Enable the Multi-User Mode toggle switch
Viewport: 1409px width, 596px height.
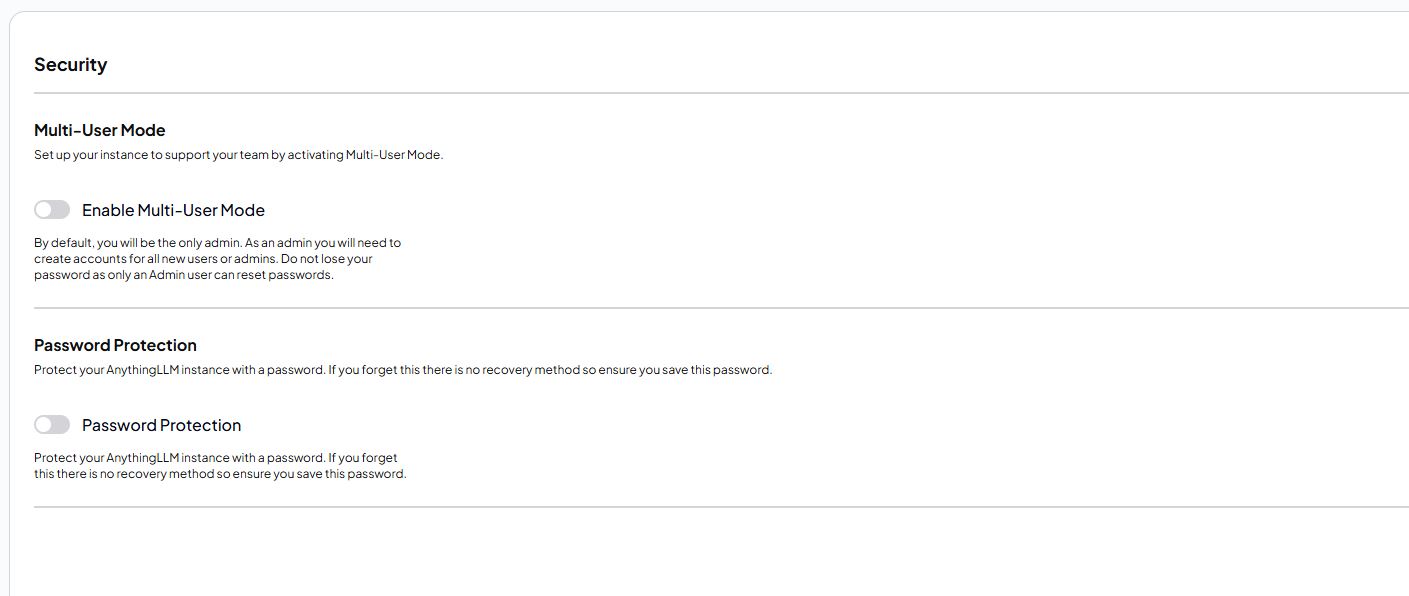tap(52, 210)
